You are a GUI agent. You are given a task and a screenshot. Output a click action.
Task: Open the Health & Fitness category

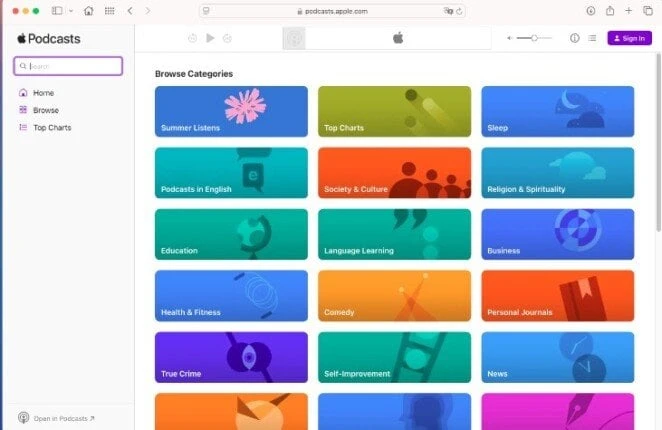(231, 296)
